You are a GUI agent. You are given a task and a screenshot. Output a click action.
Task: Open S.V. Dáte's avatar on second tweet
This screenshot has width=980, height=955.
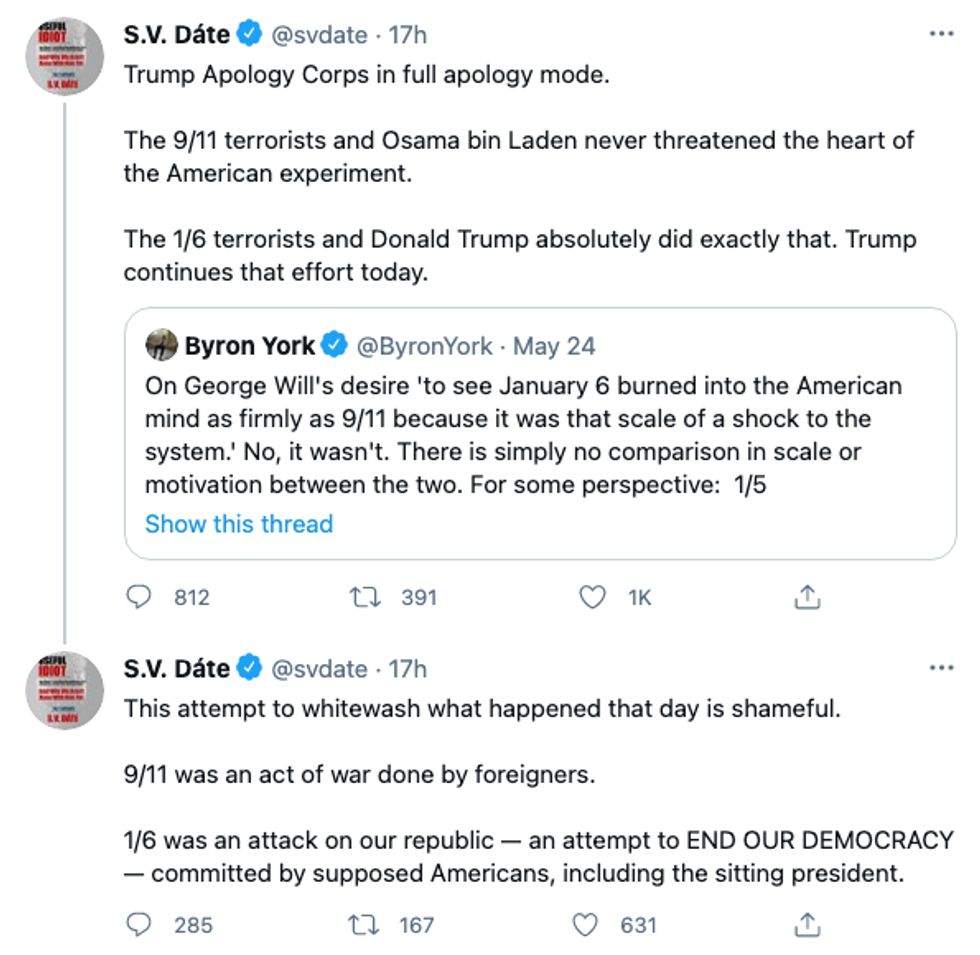tap(65, 690)
